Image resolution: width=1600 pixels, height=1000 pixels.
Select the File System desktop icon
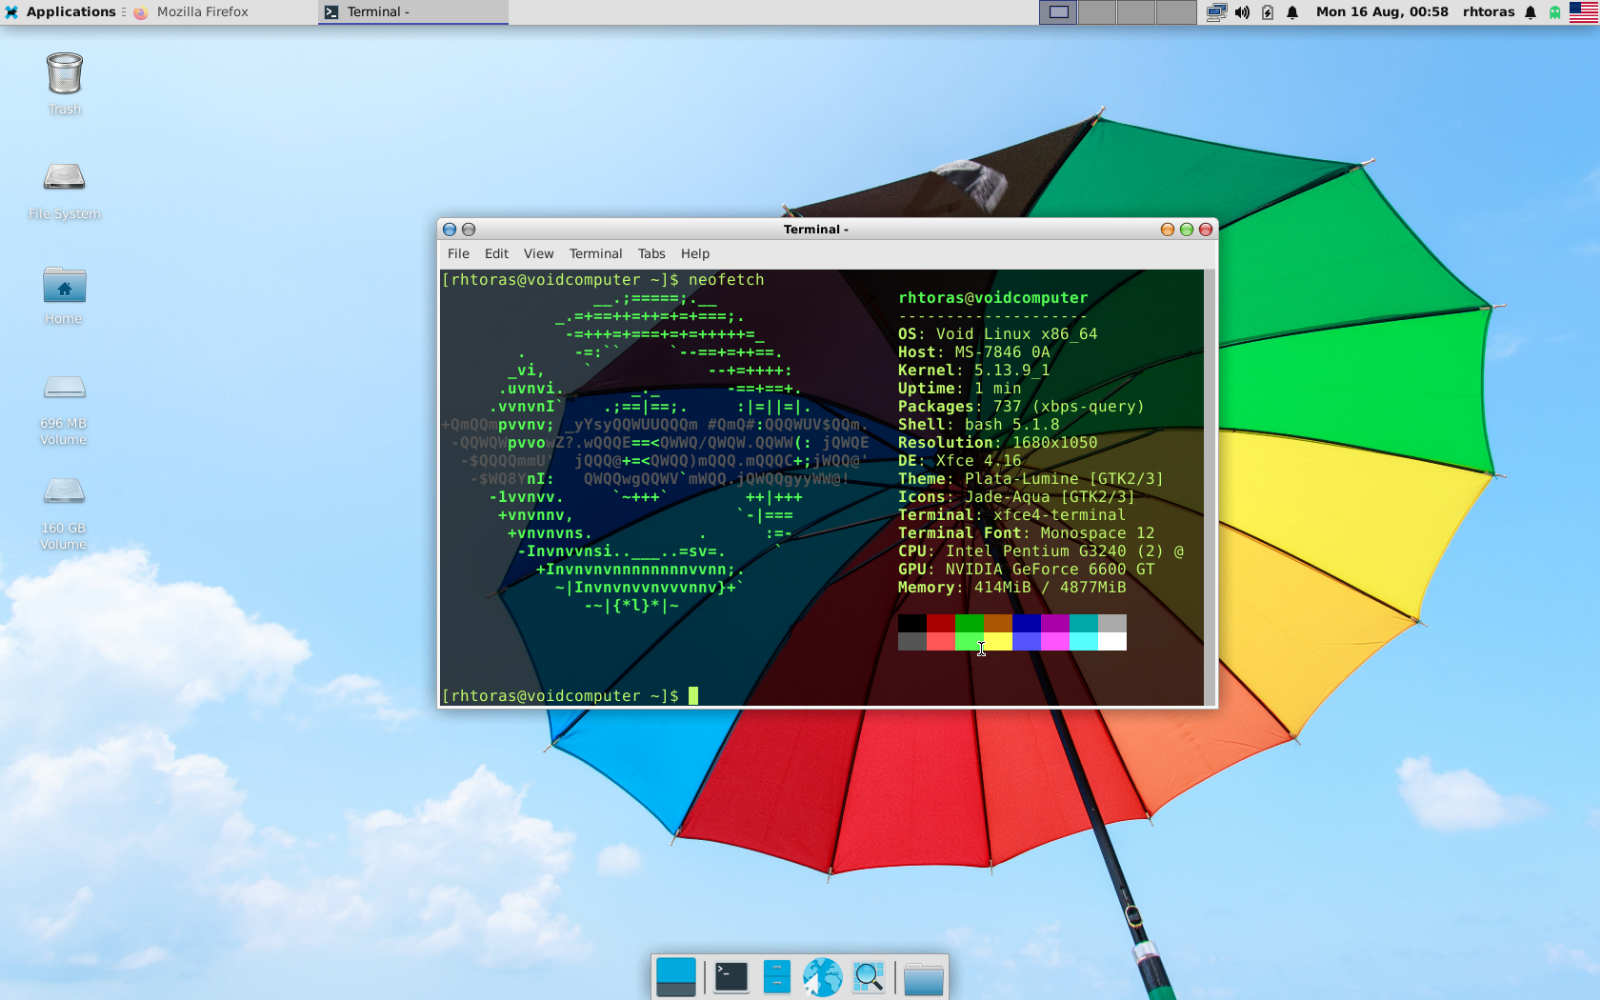click(x=64, y=190)
